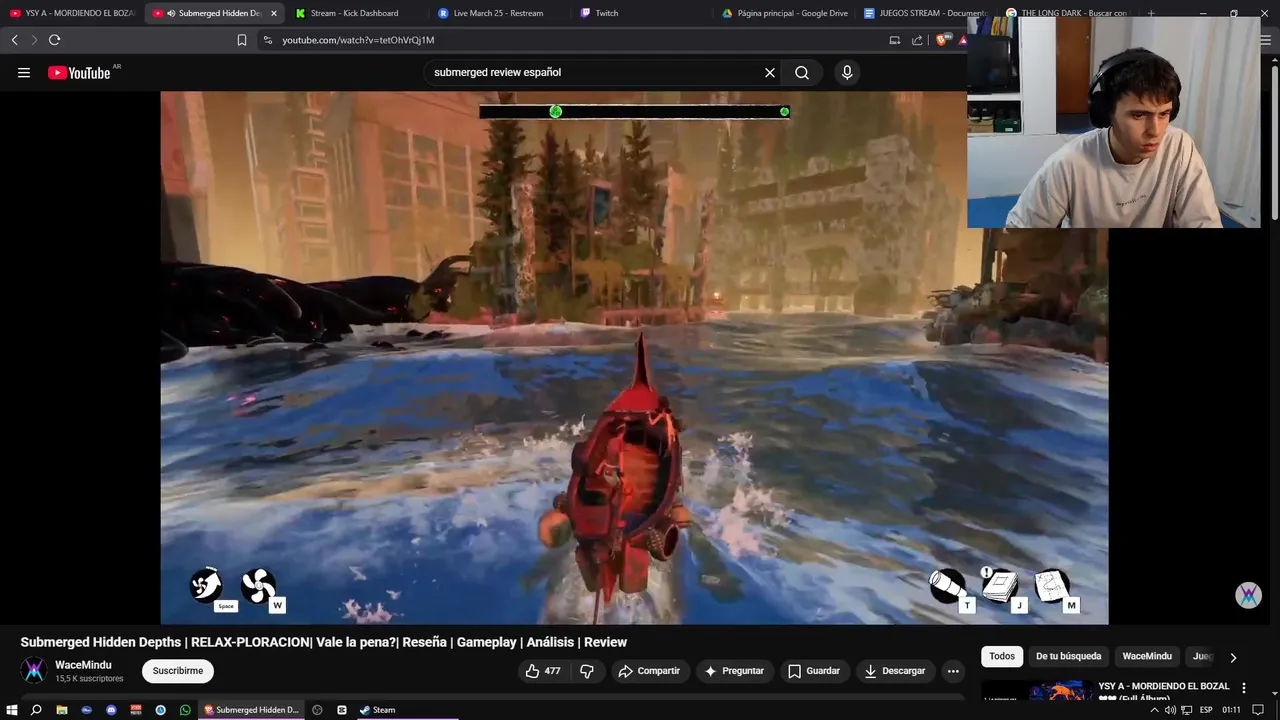Open a new browser tab
Screen dimensions: 1280x720
[1151, 13]
